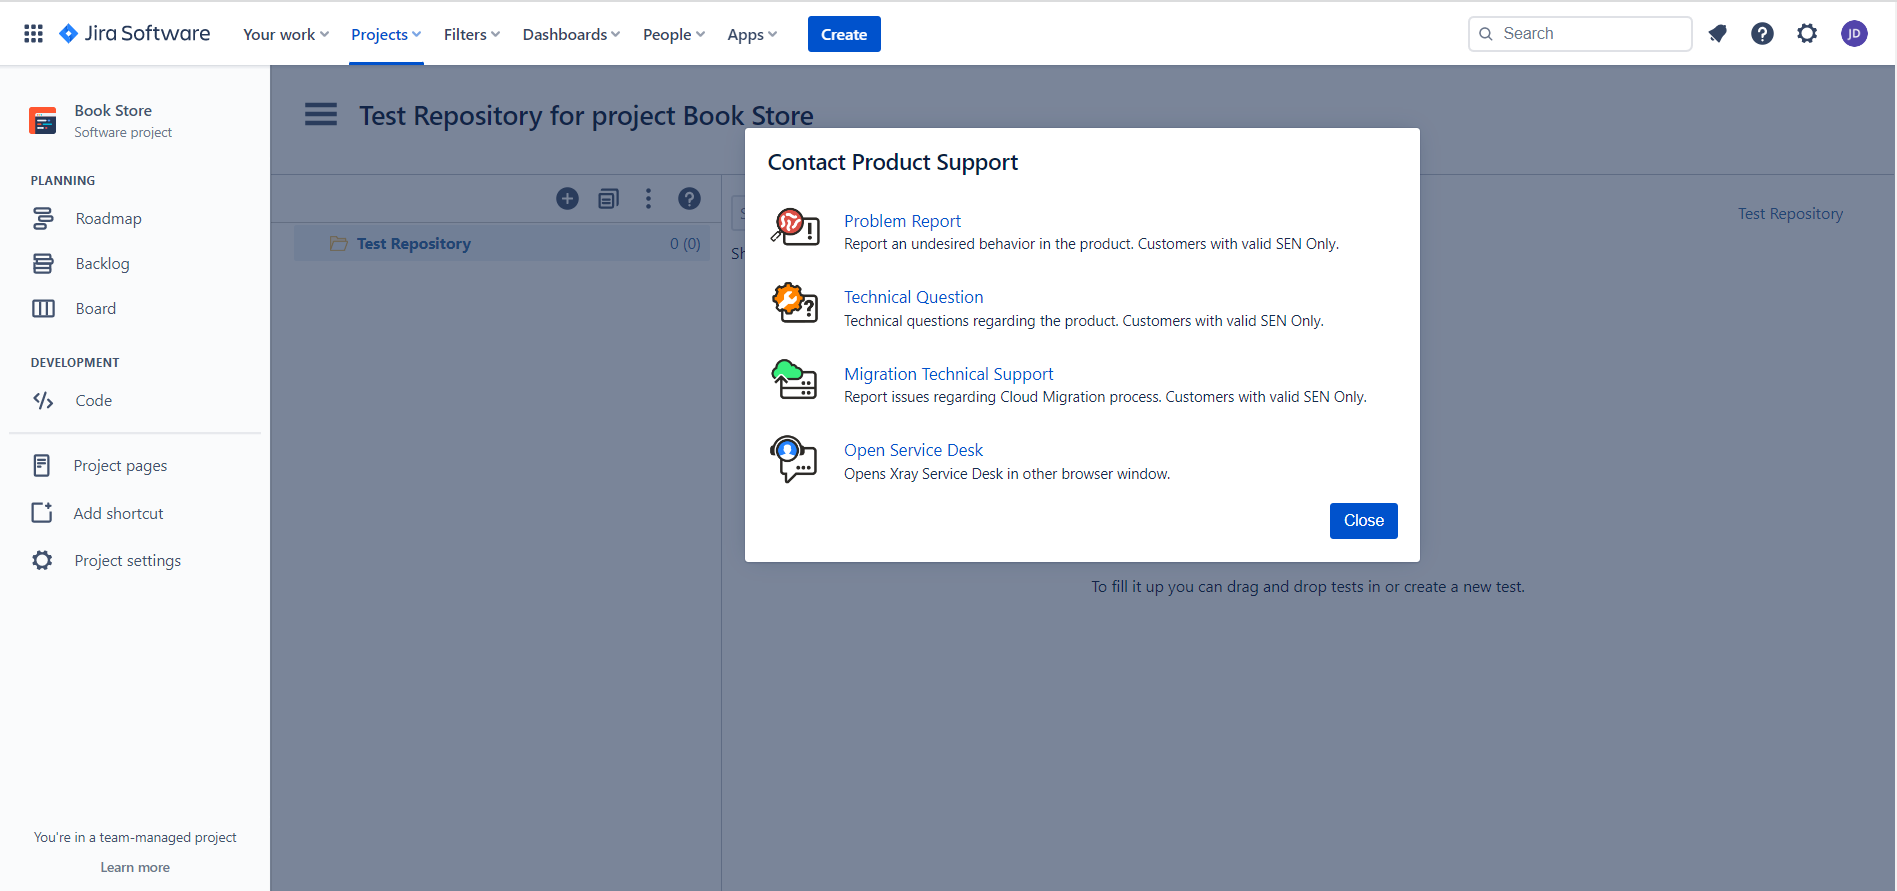This screenshot has width=1897, height=891.
Task: Click the Migration Technical Support cloud icon
Action: pyautogui.click(x=795, y=380)
